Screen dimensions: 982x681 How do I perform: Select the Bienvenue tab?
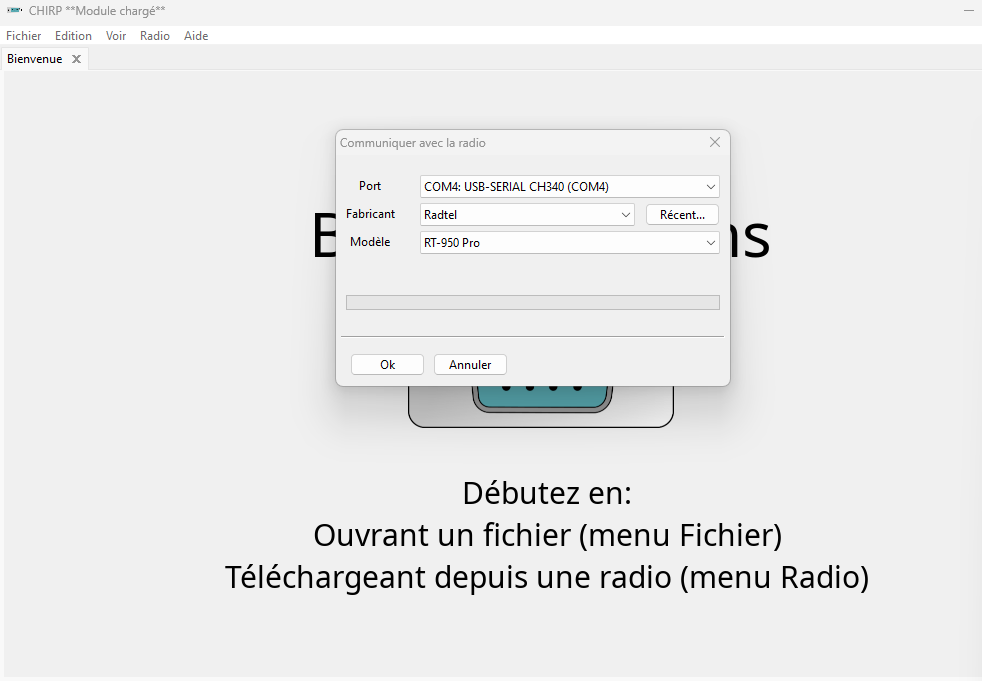(x=35, y=59)
